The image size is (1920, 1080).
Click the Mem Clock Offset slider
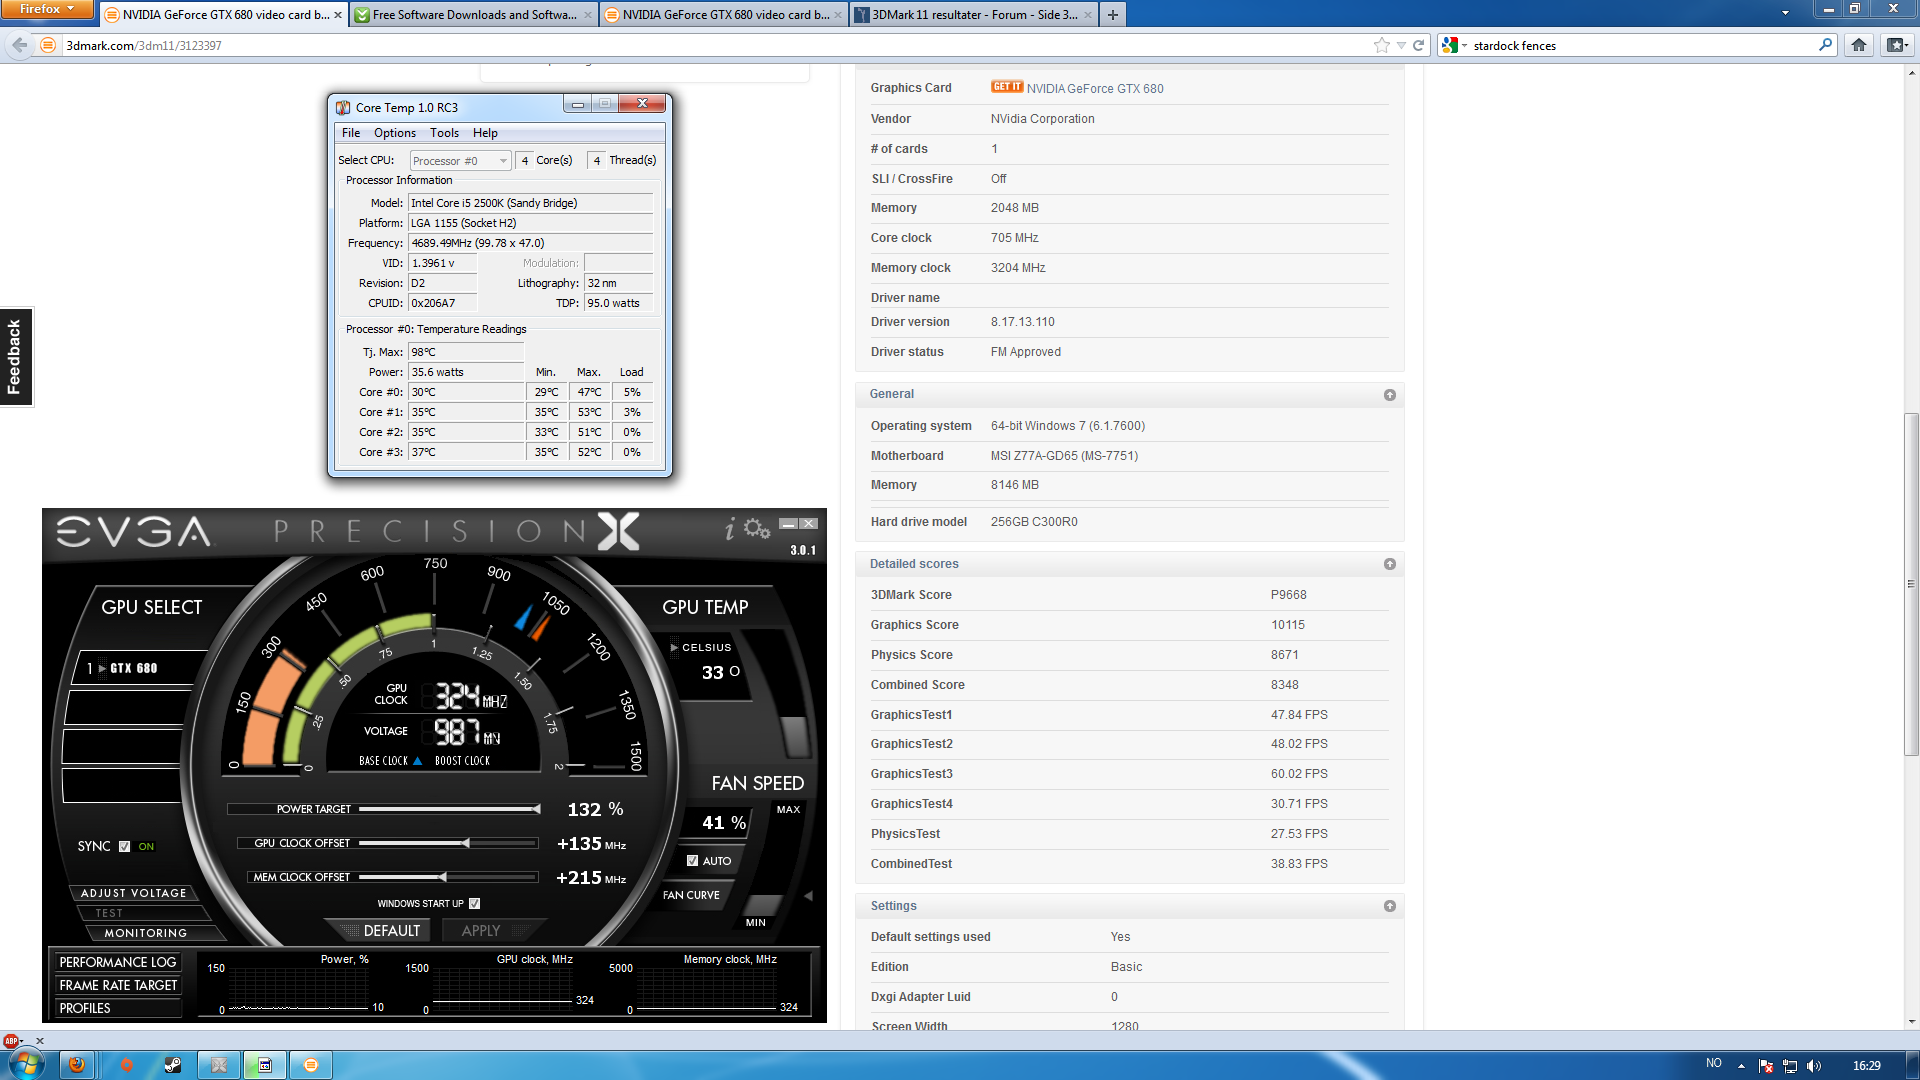449,877
